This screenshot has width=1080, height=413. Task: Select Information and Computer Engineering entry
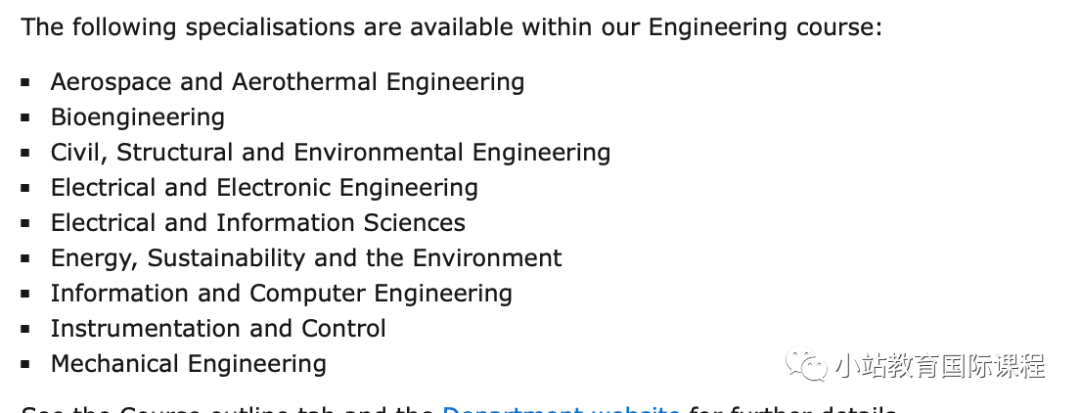point(282,293)
